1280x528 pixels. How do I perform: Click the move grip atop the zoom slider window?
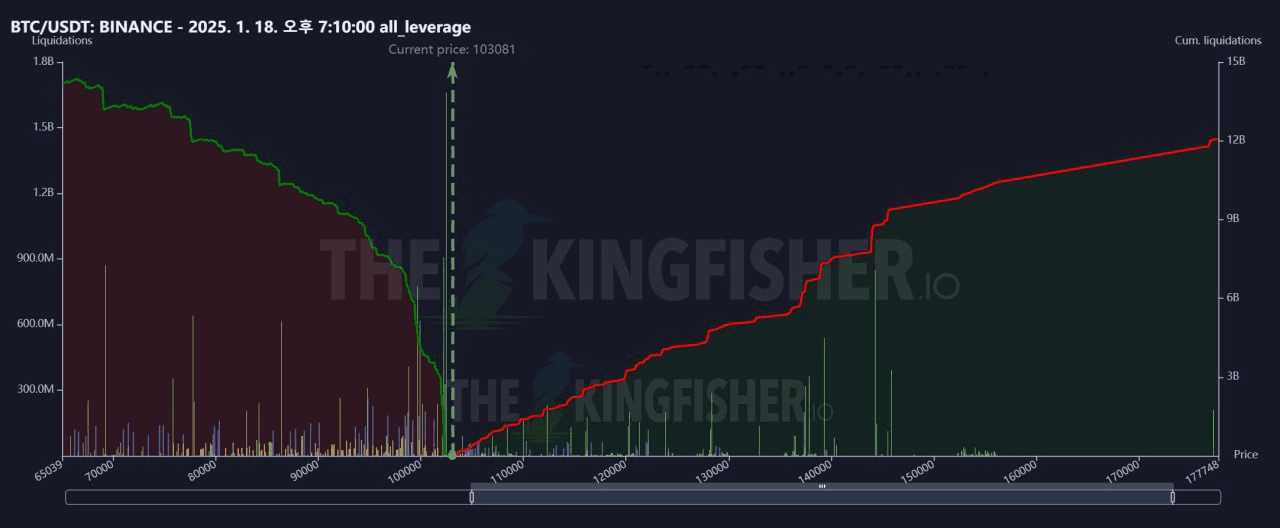[822, 486]
